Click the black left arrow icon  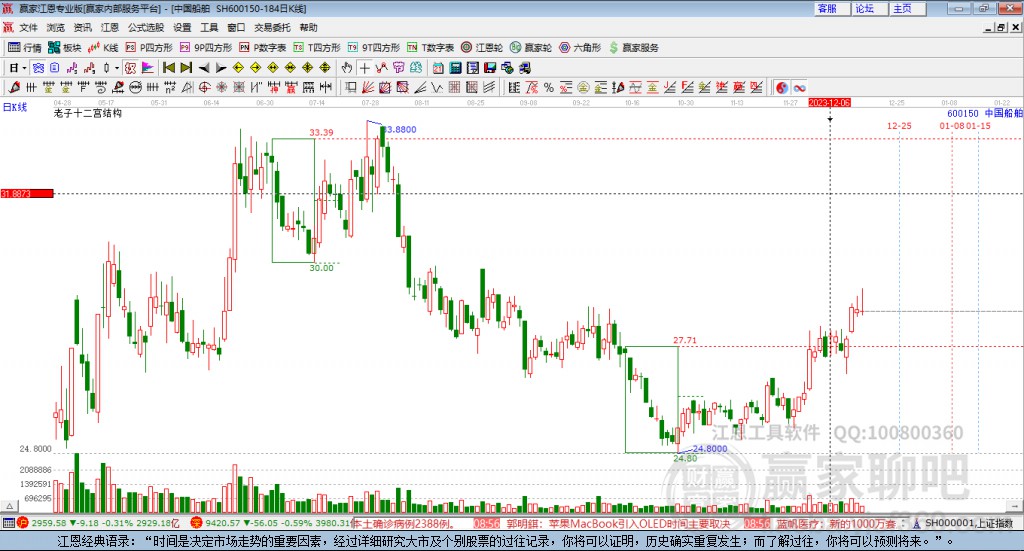[x=204, y=68]
